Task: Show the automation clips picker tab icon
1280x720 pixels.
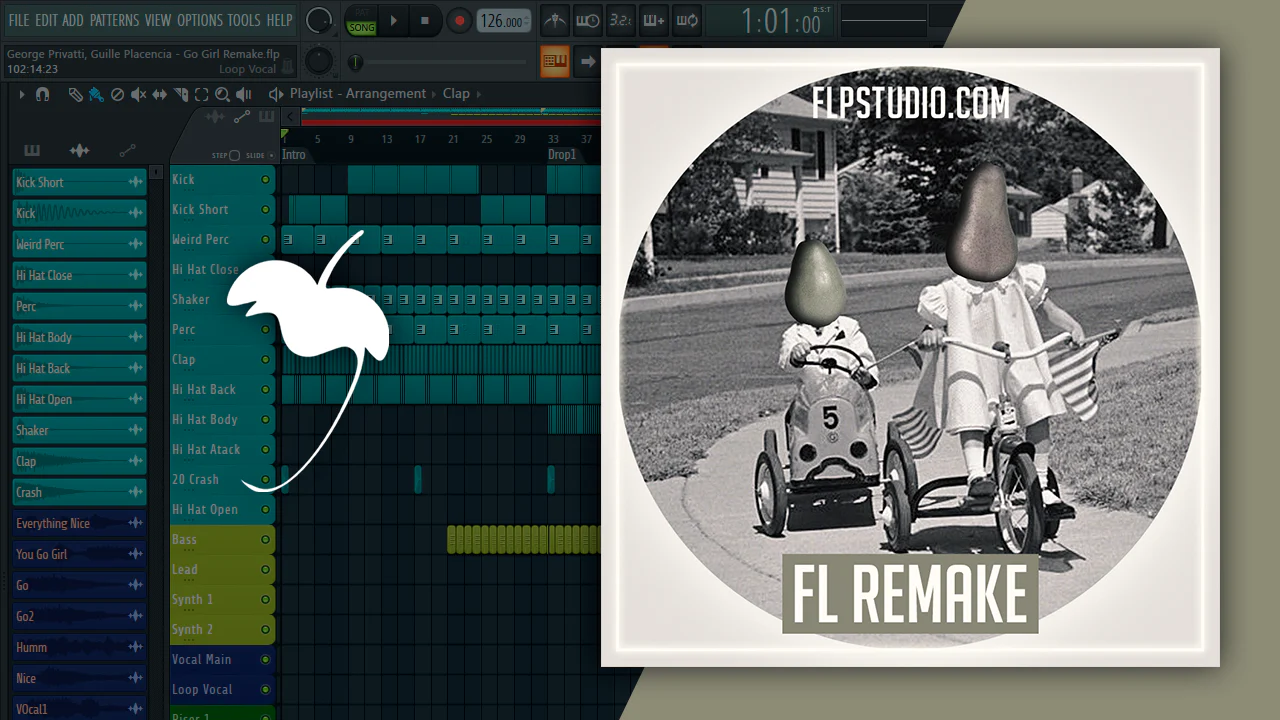Action: (127, 150)
